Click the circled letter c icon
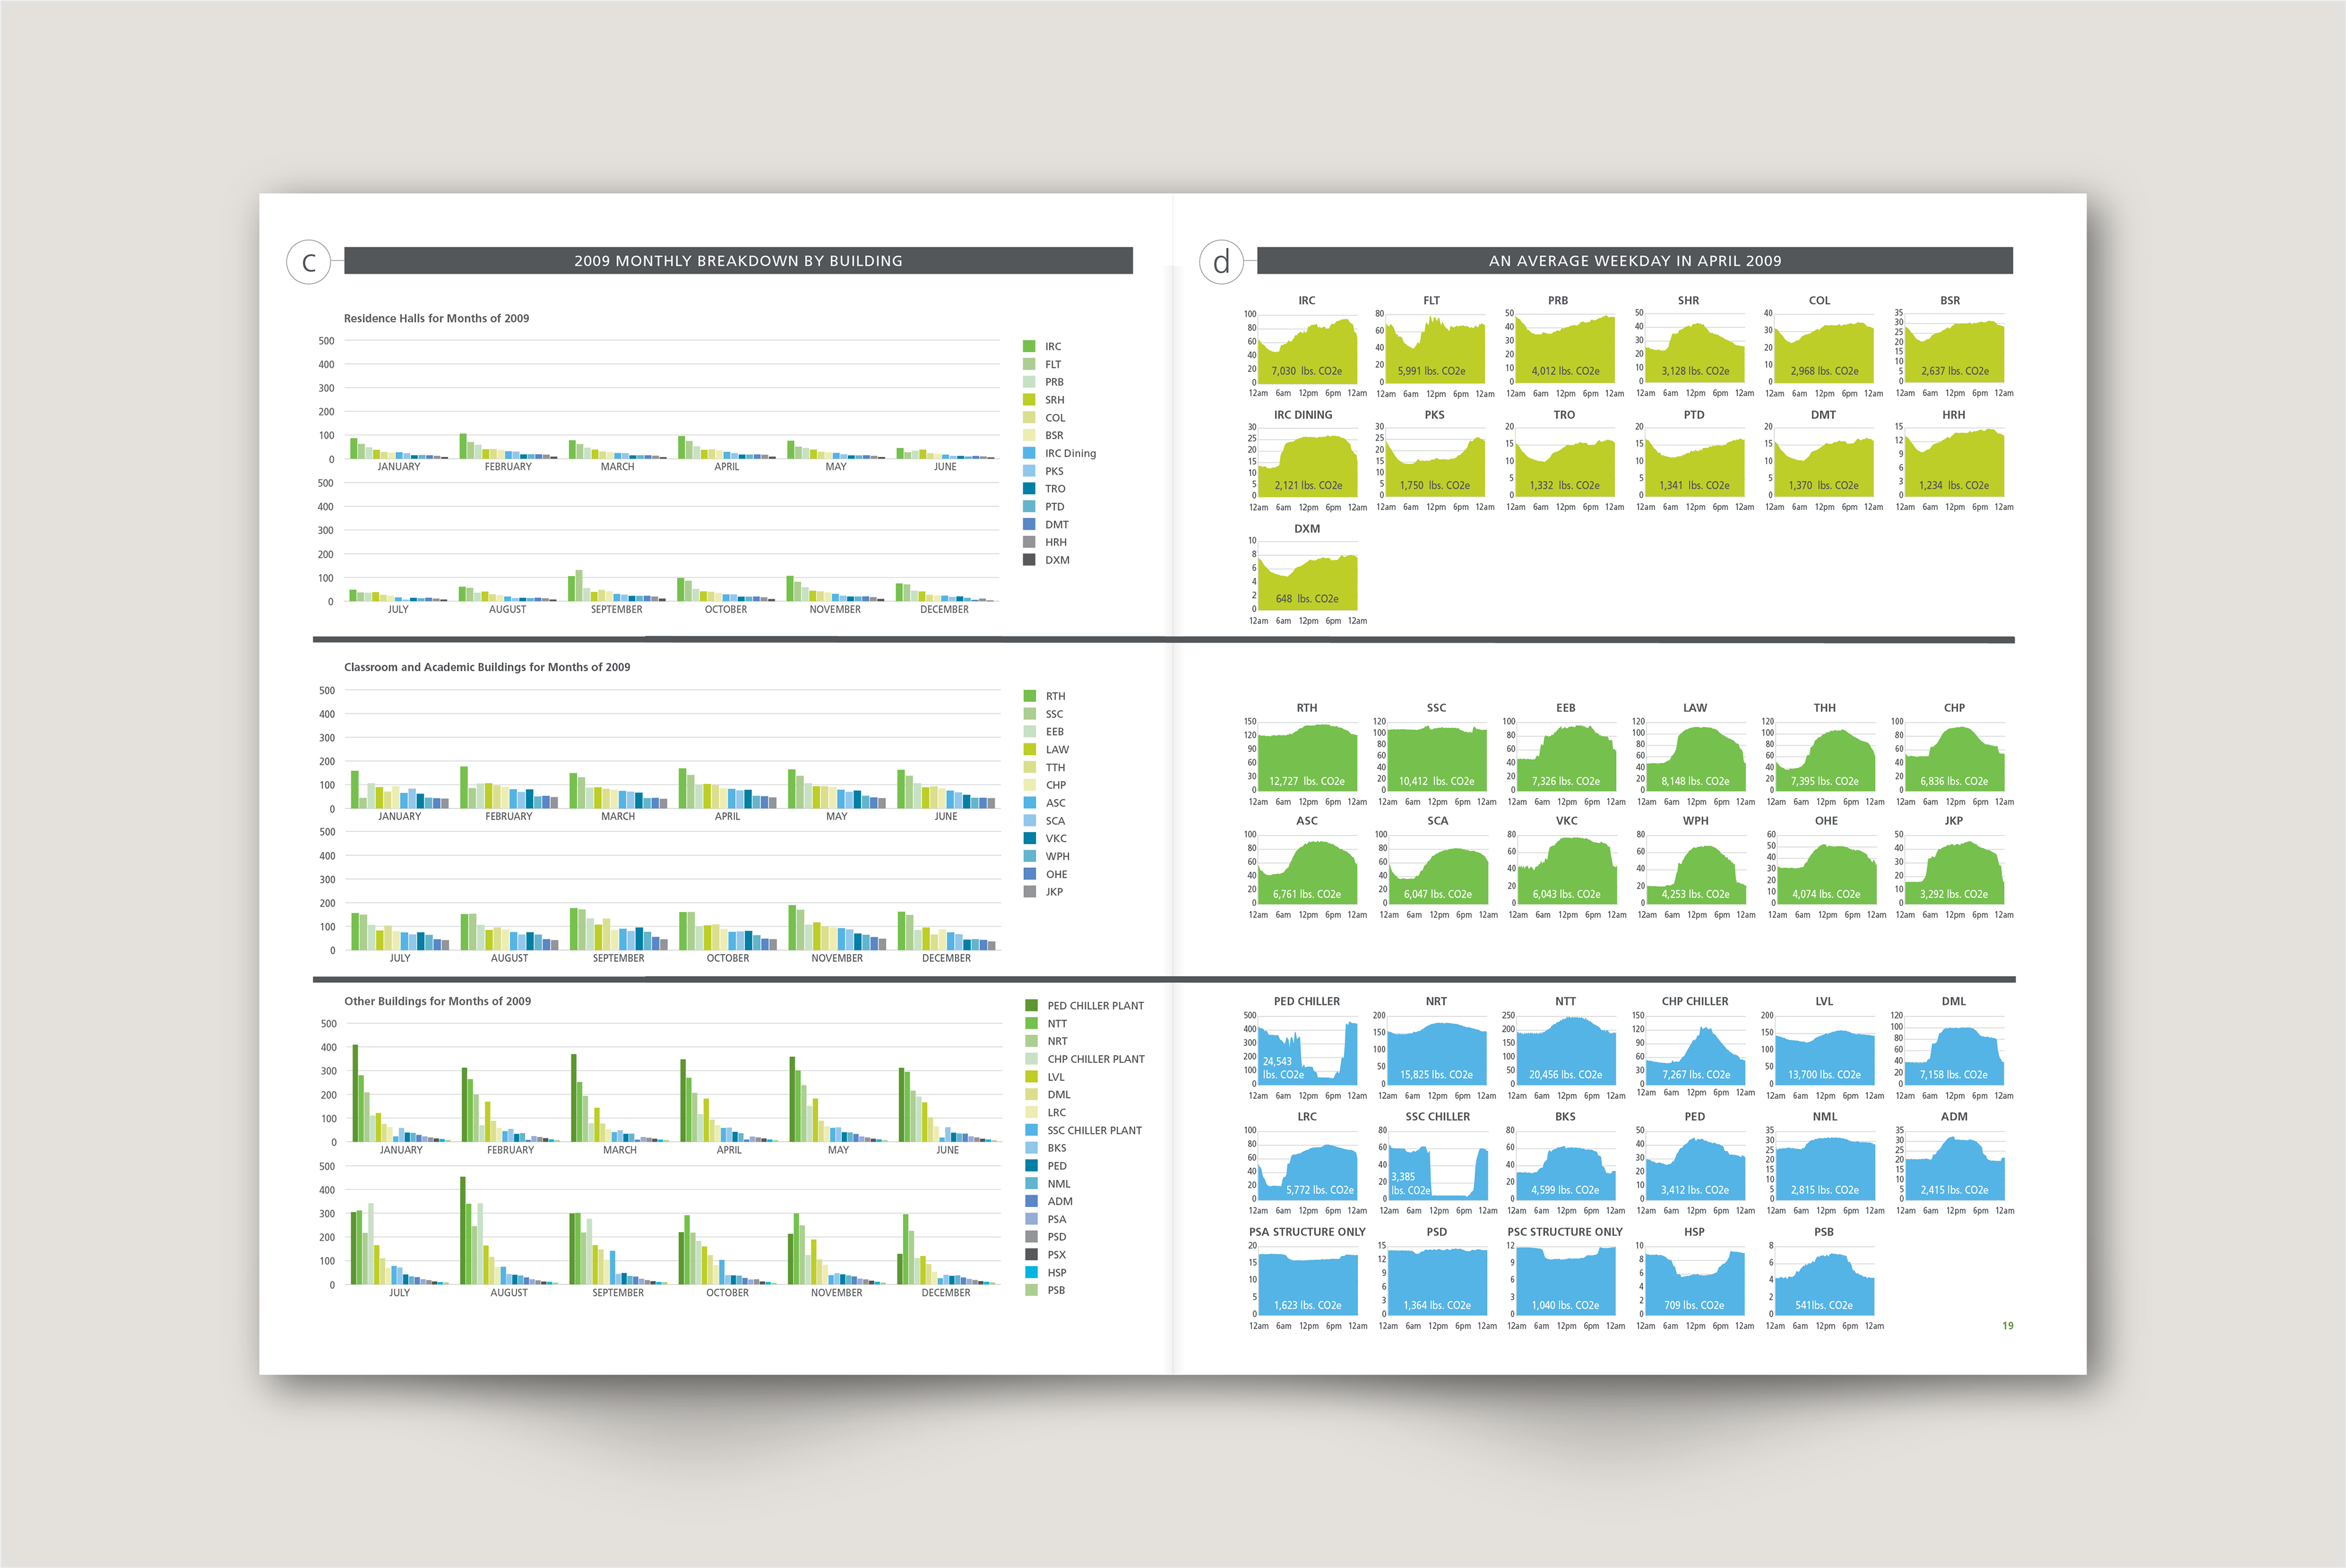The image size is (2346, 1568). pos(308,262)
